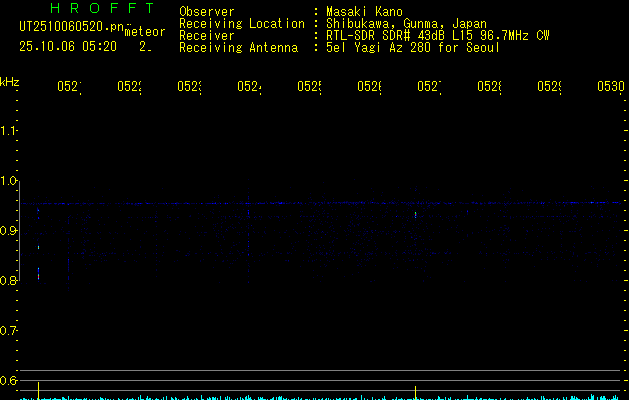
Task: Click the 0.9 frequency axis label
Action: 8,231
